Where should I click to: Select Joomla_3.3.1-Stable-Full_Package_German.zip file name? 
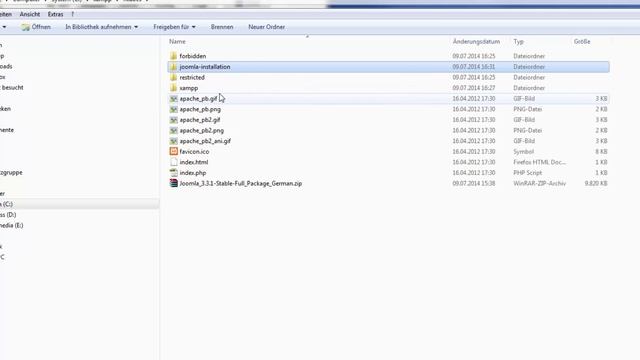(x=241, y=183)
